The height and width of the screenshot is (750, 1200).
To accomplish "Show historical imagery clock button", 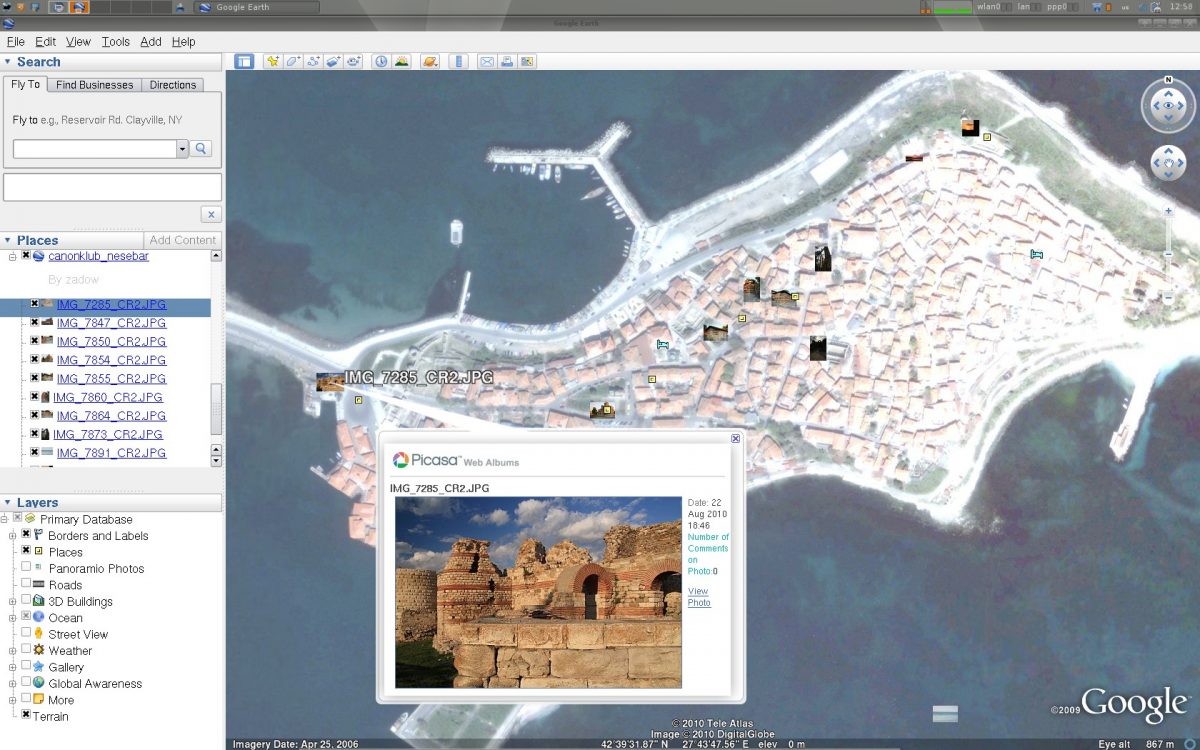I will click(x=381, y=61).
